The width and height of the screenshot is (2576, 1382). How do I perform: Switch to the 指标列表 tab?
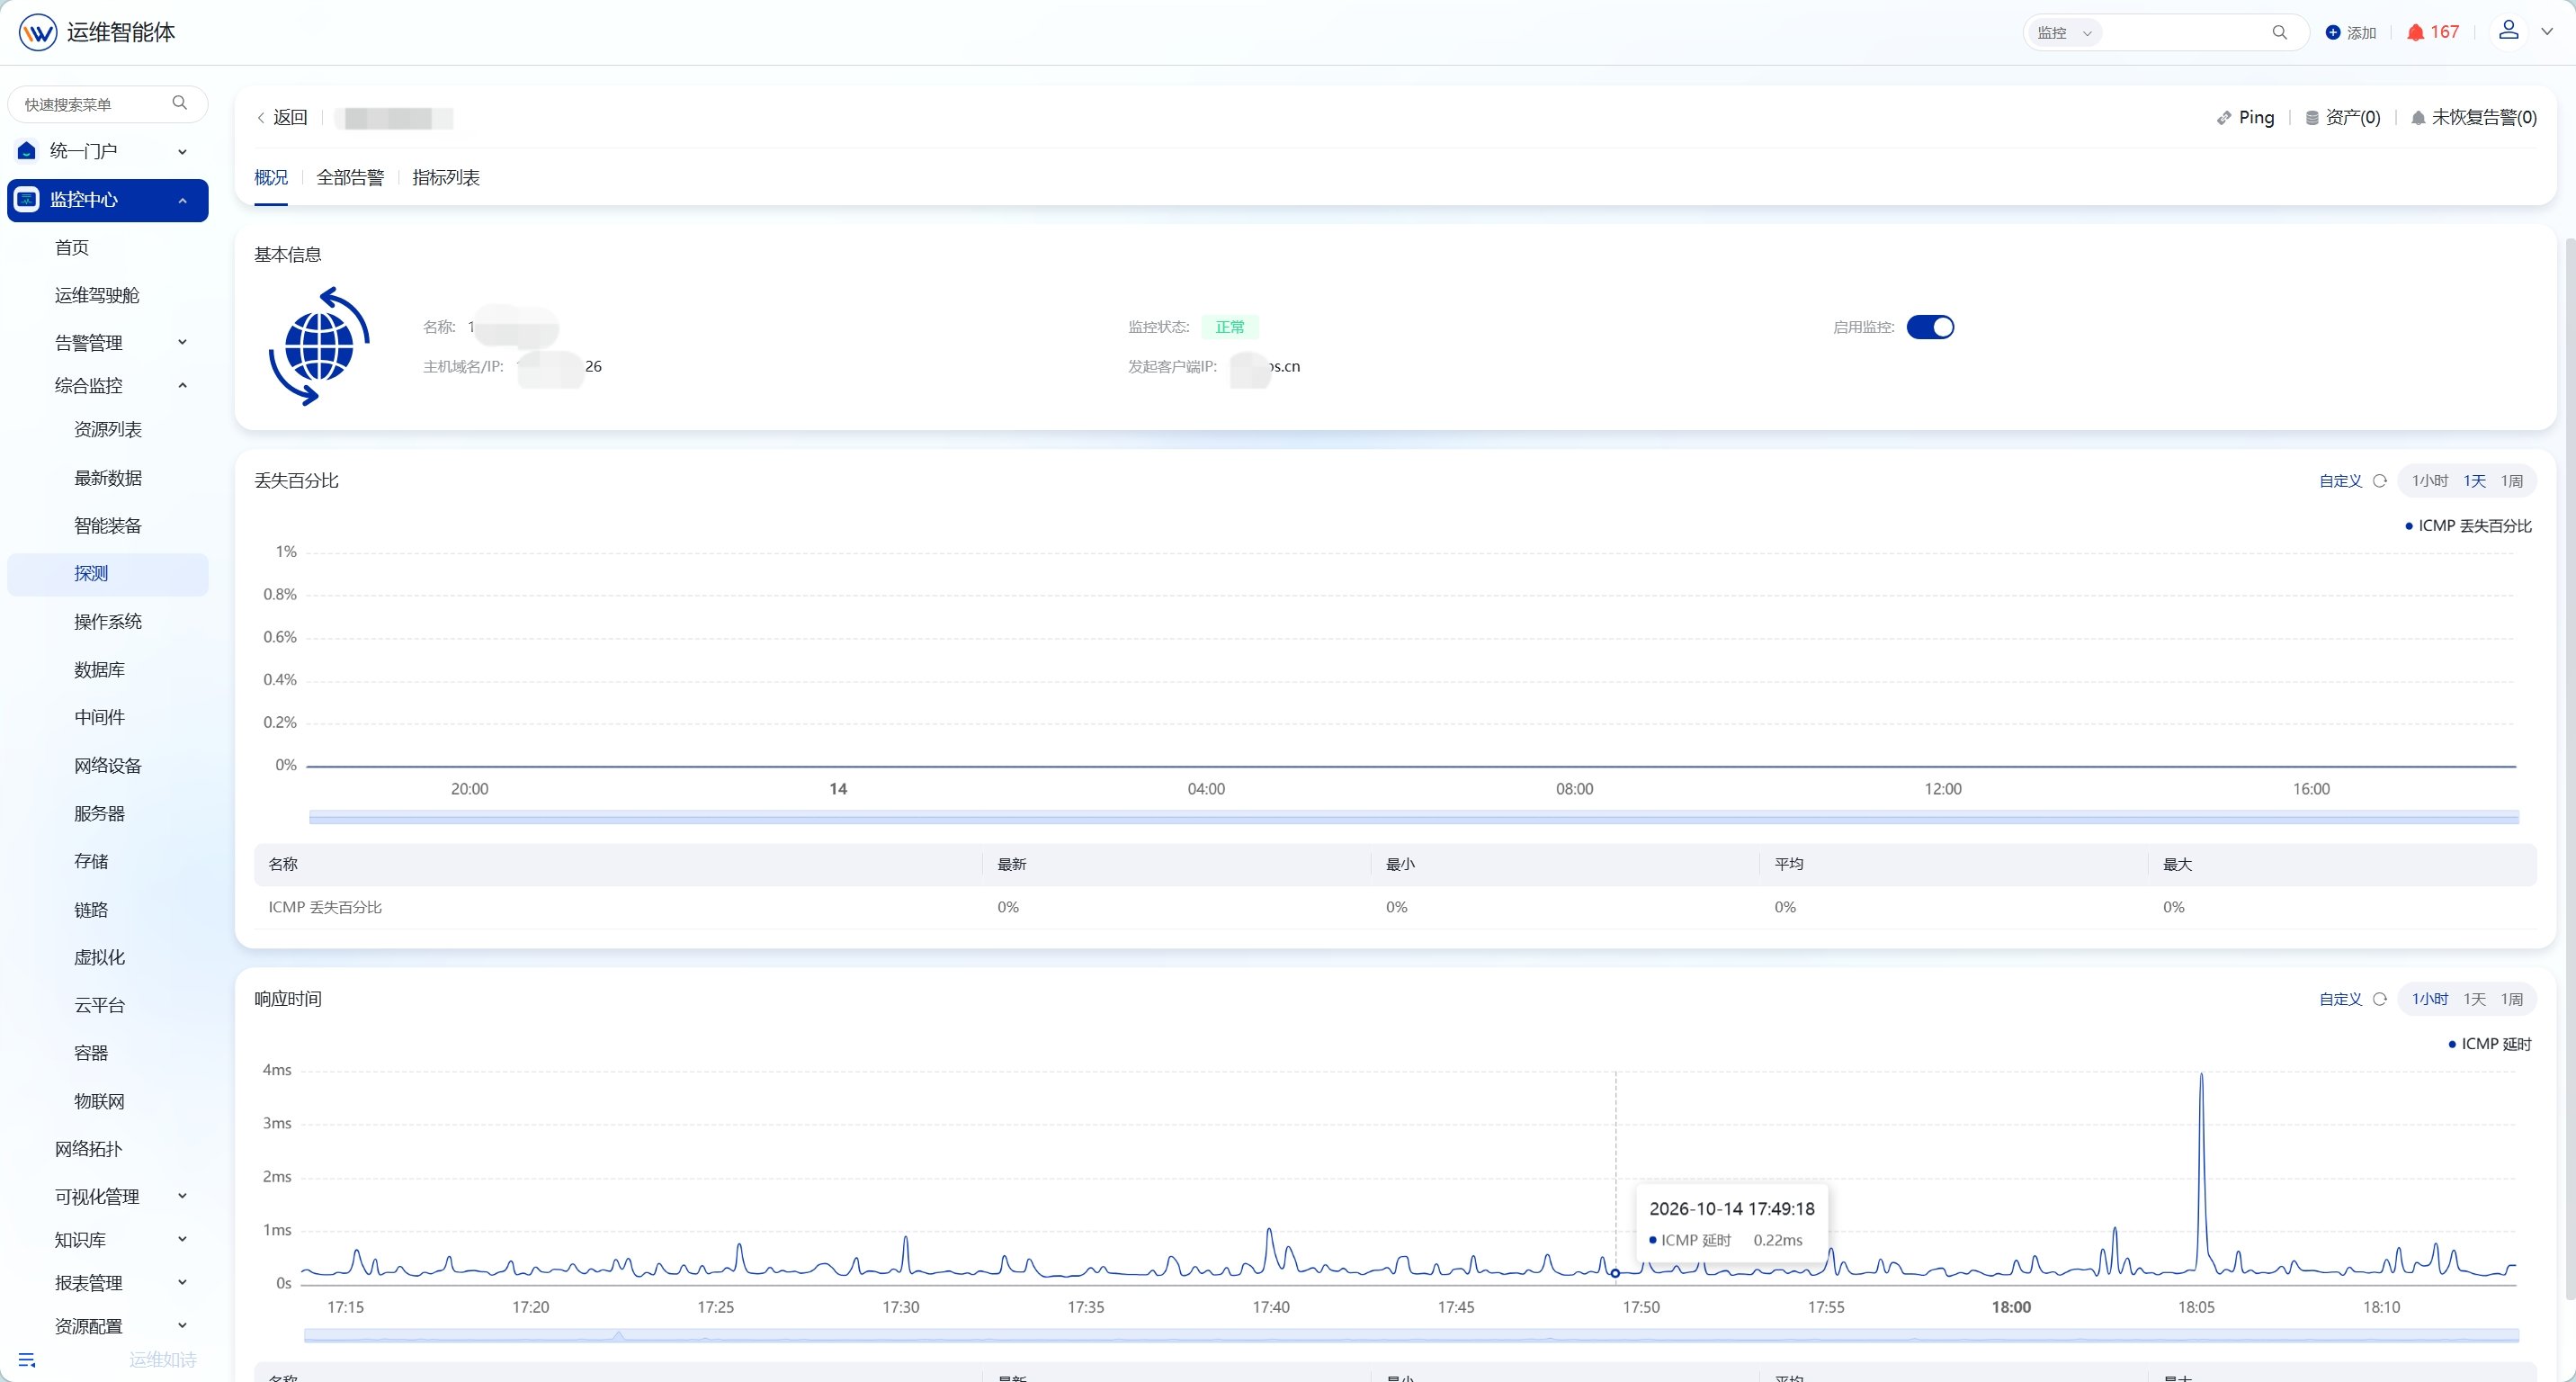[x=446, y=178]
